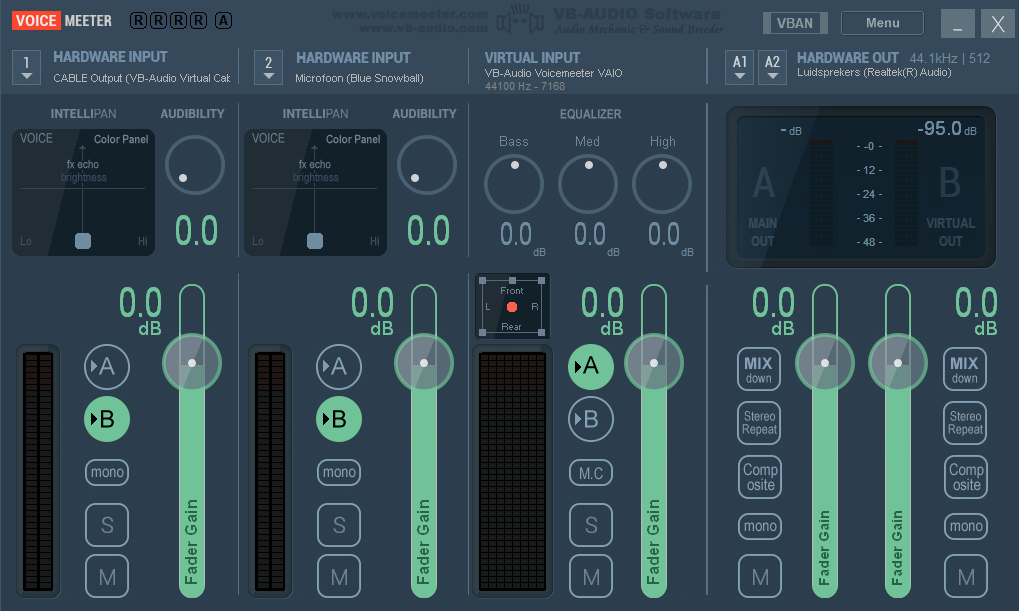This screenshot has width=1019, height=611.
Task: Click the A cassette recorder indicator icon
Action: (x=223, y=21)
